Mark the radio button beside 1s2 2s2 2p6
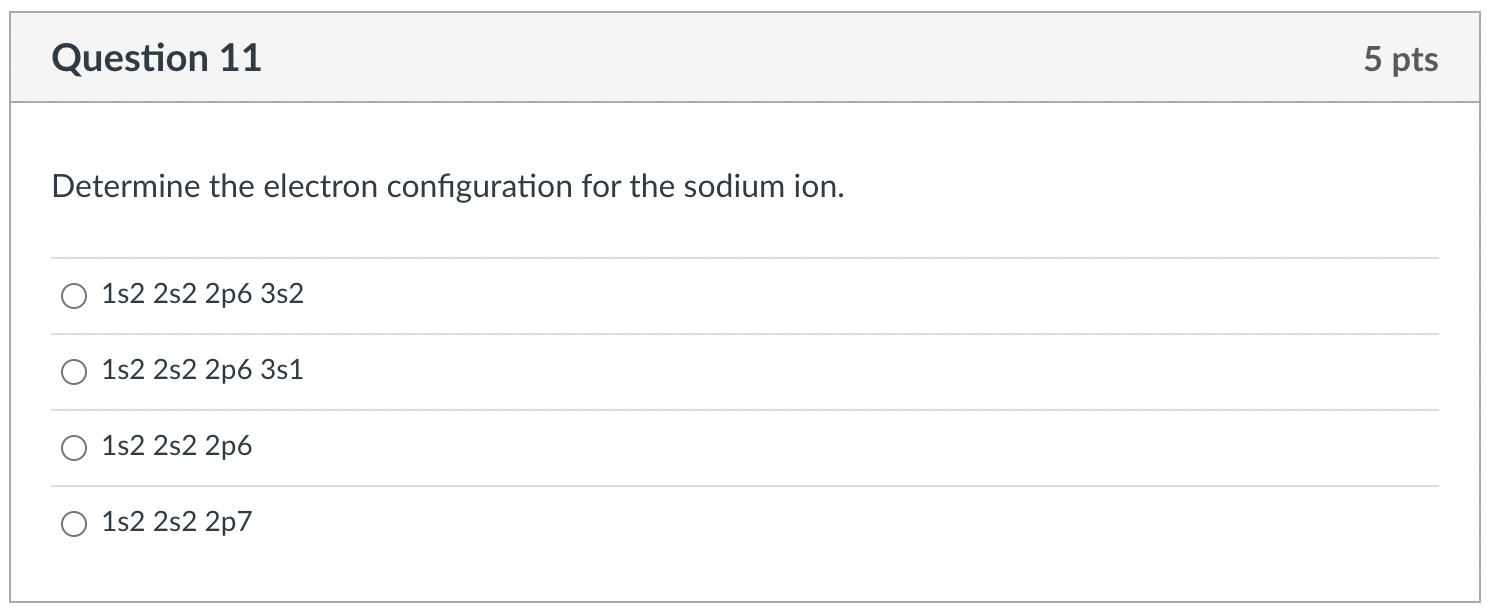The width and height of the screenshot is (1490, 613). point(73,448)
